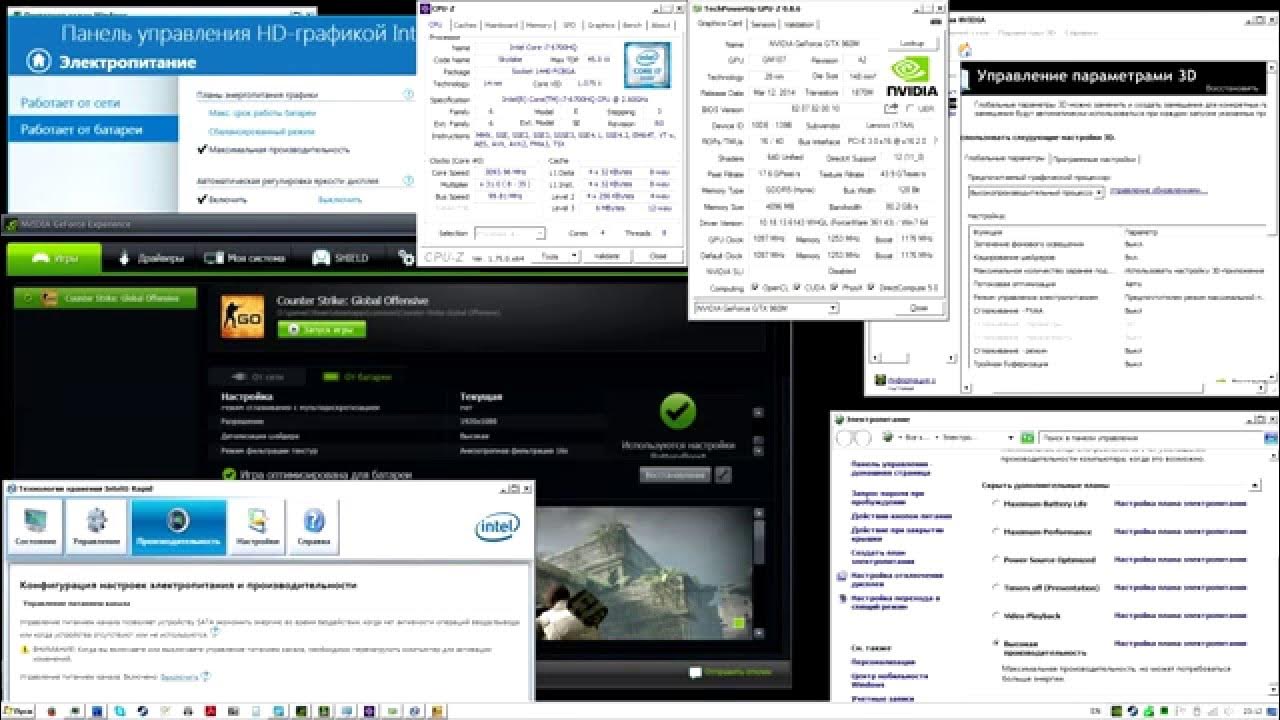Open Драйверы tab in GeForce Experience
The height and width of the screenshot is (720, 1280).
coord(152,258)
